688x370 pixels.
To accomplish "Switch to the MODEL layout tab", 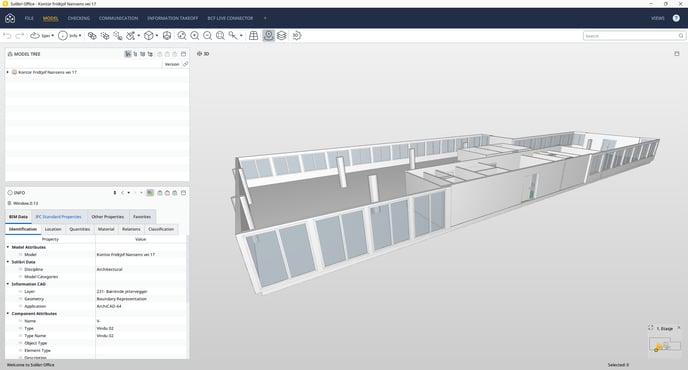I will (x=50, y=18).
